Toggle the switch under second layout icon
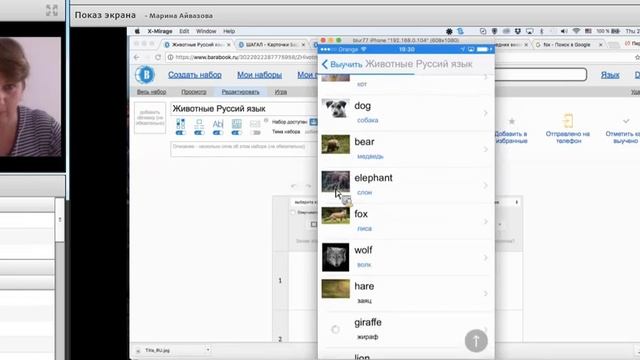 (x=199, y=133)
